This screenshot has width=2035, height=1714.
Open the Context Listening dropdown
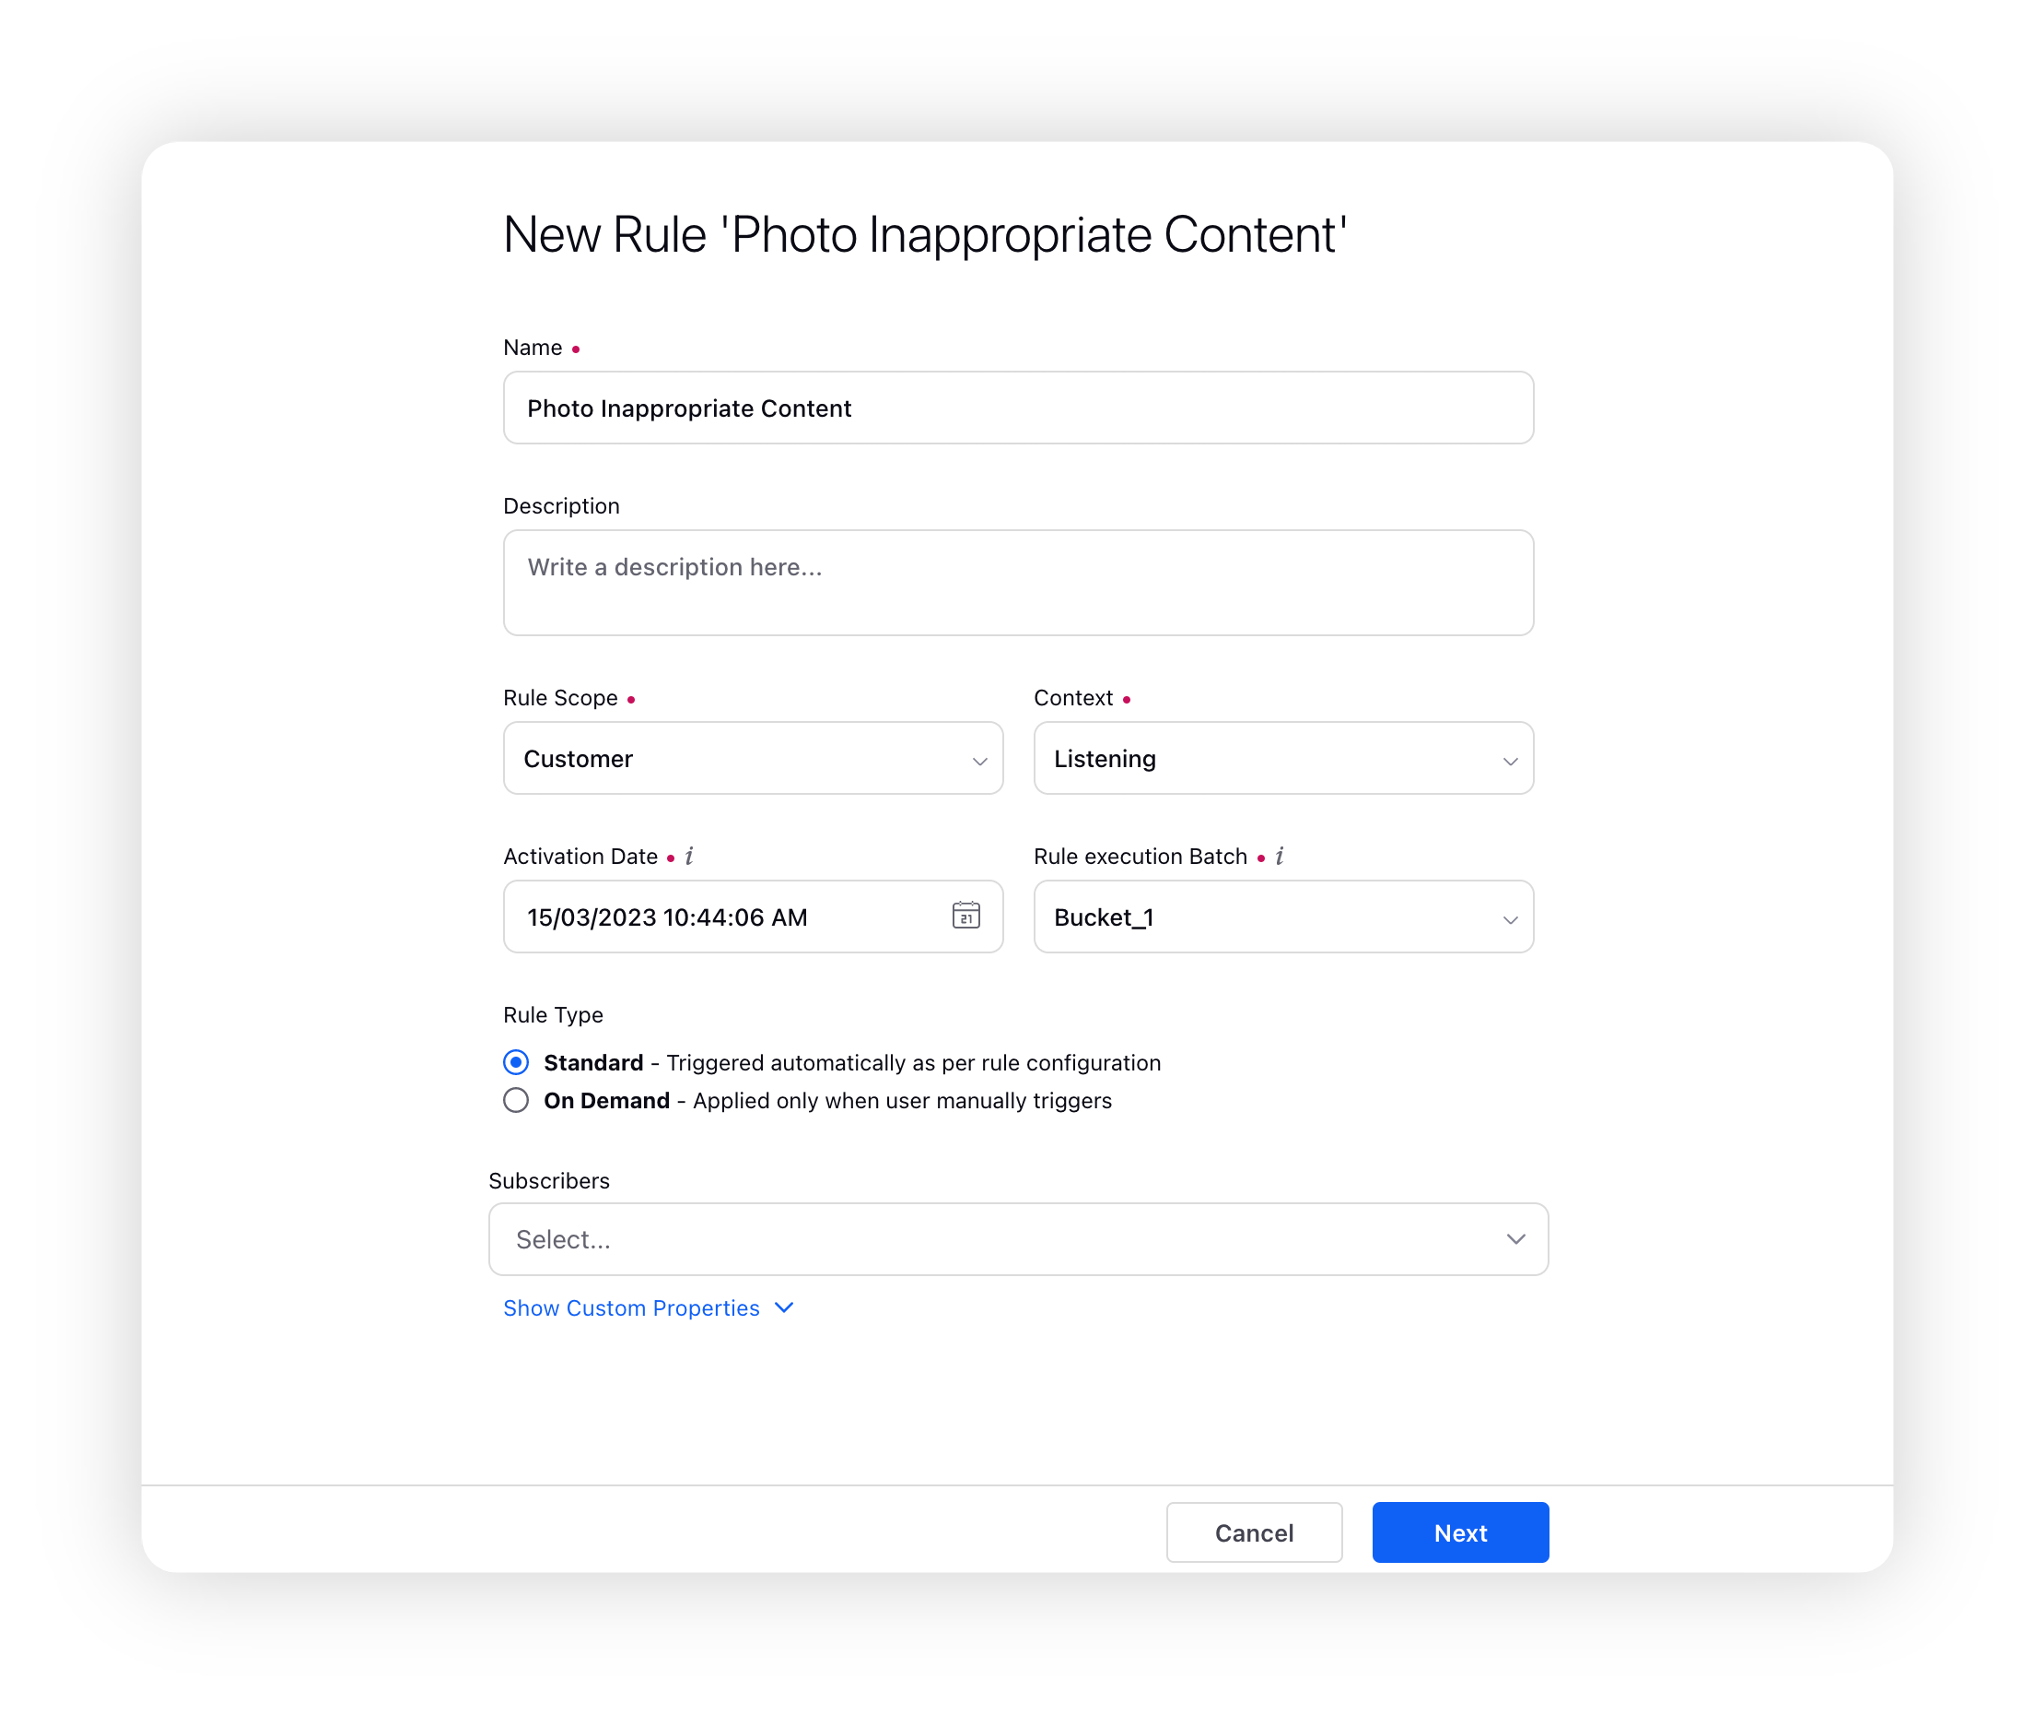[1283, 758]
